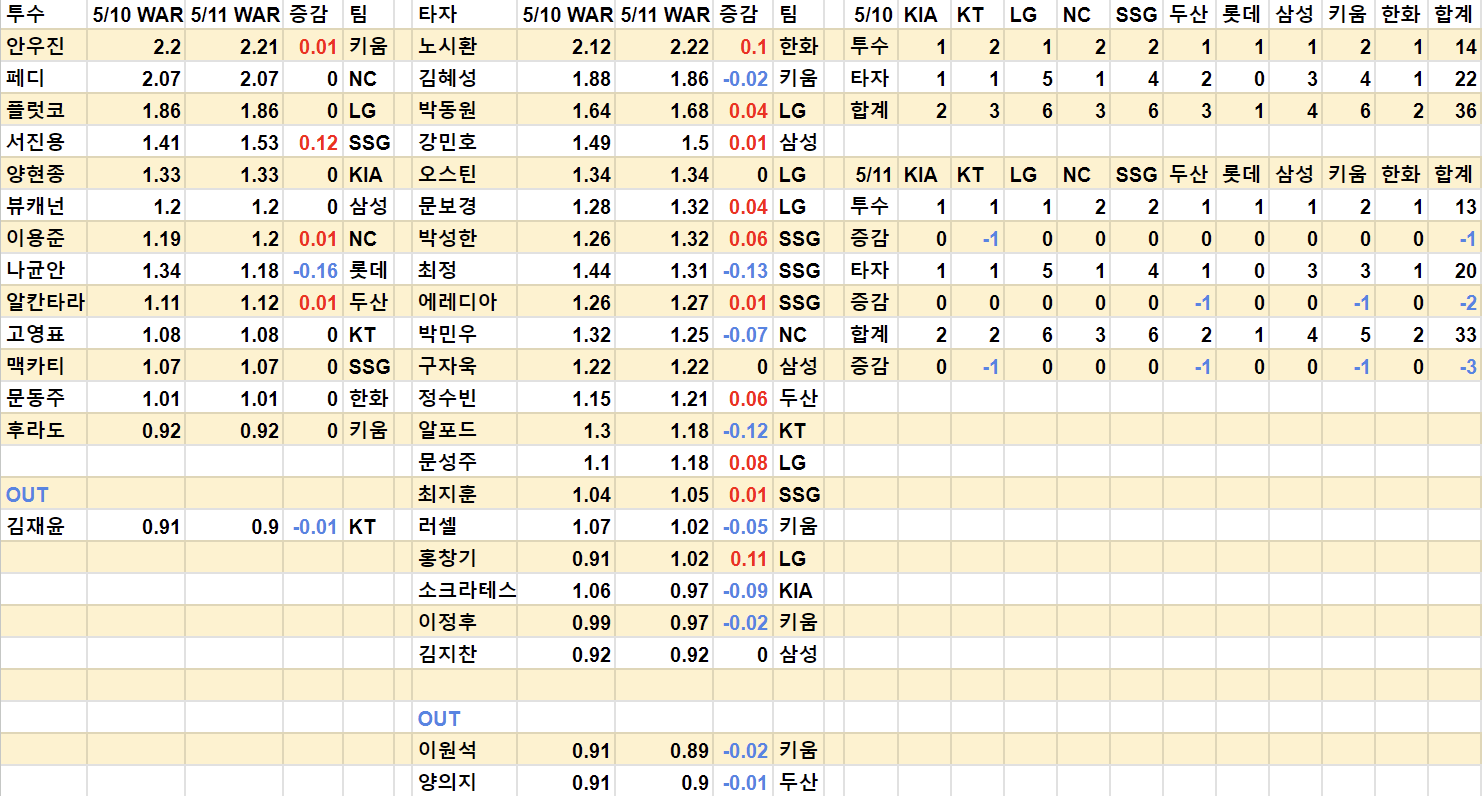This screenshot has width=1482, height=796.
Task: Select the blue OUT label in batter column
Action: [439, 718]
